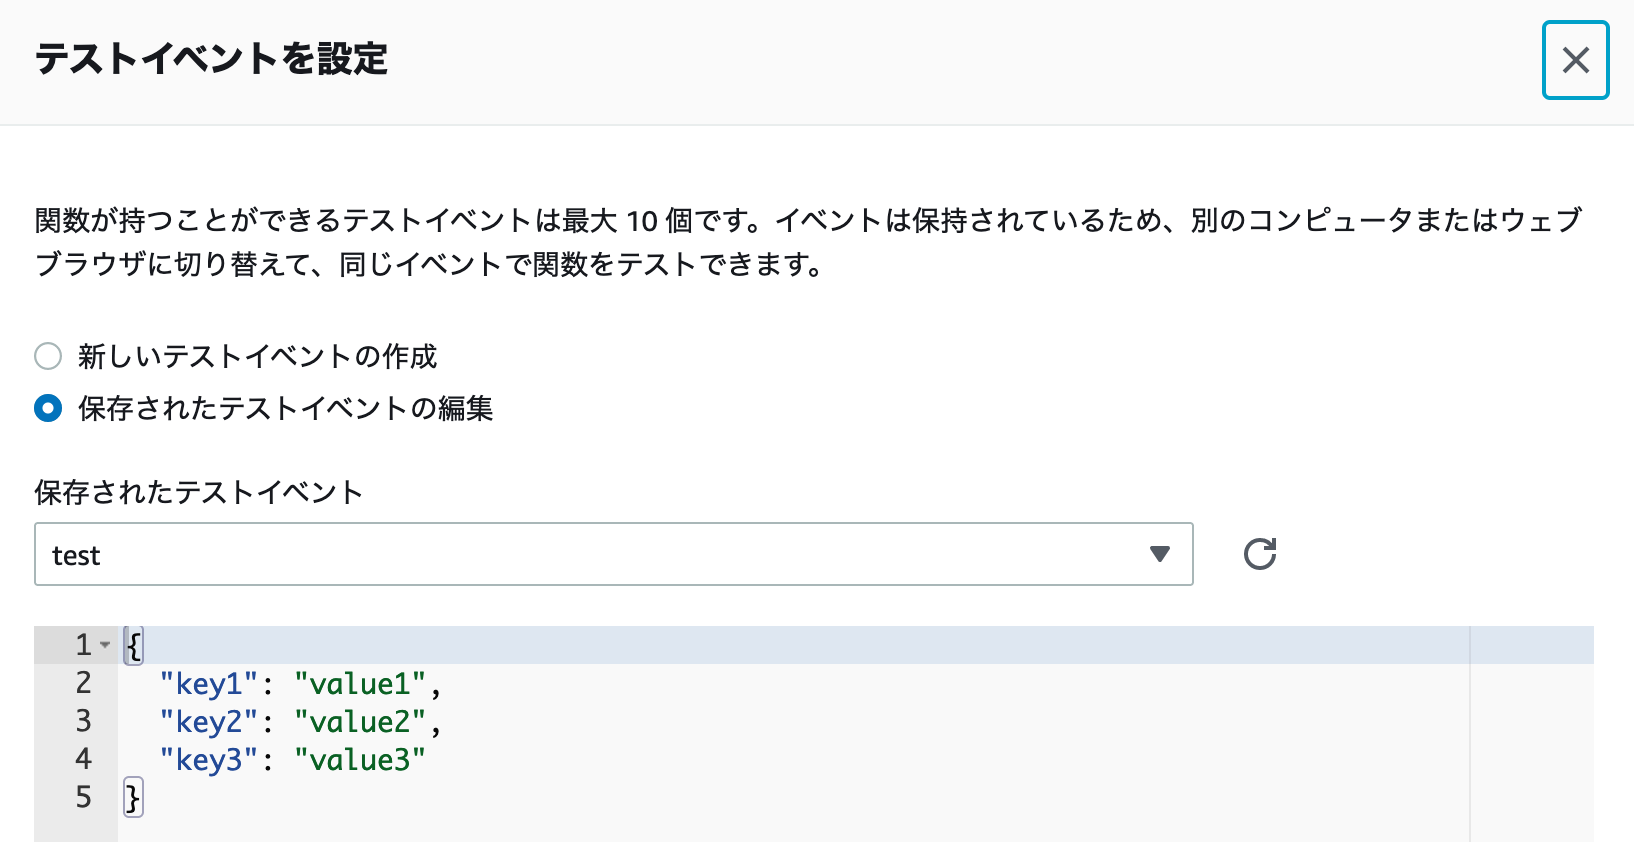1634x842 pixels.
Task: Click the dropdown arrow of the event selector
Action: 1160,554
